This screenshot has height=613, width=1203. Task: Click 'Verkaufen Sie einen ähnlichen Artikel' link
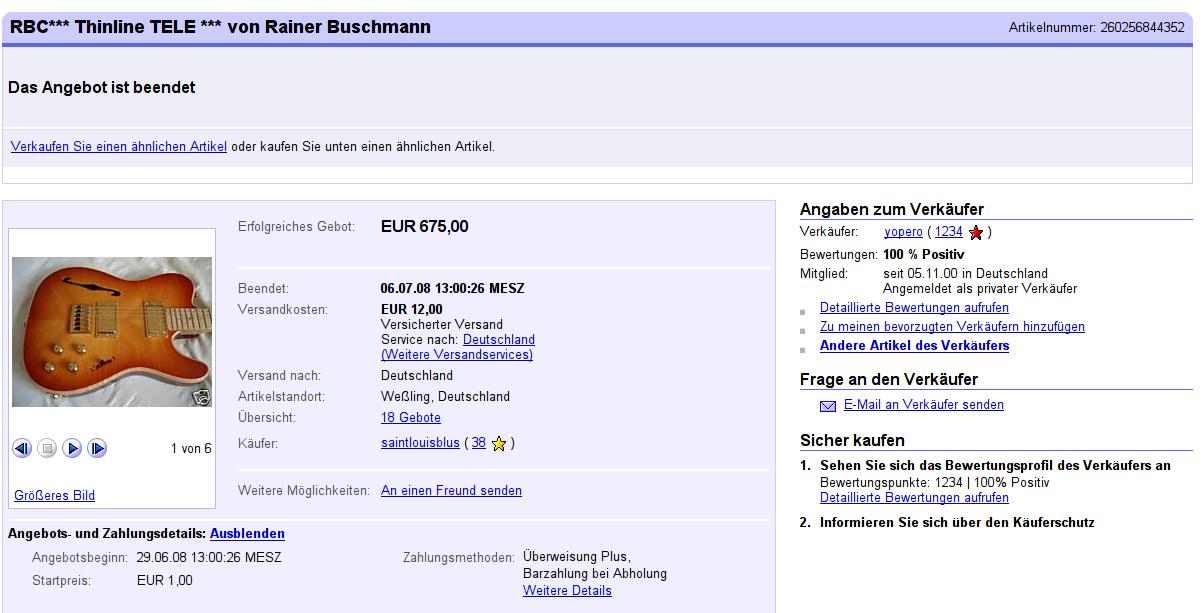(x=119, y=146)
